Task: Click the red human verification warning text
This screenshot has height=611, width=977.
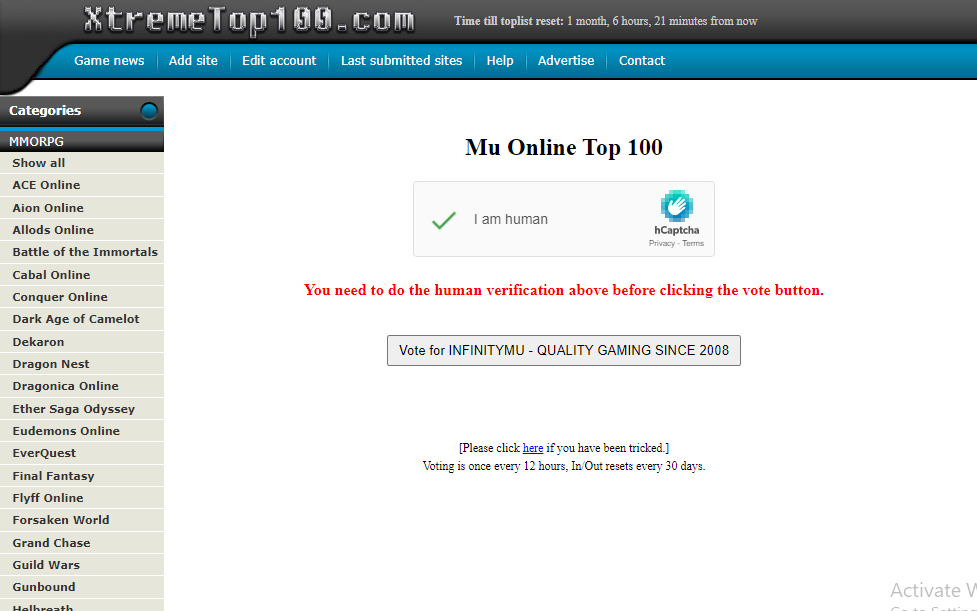Action: 564,290
